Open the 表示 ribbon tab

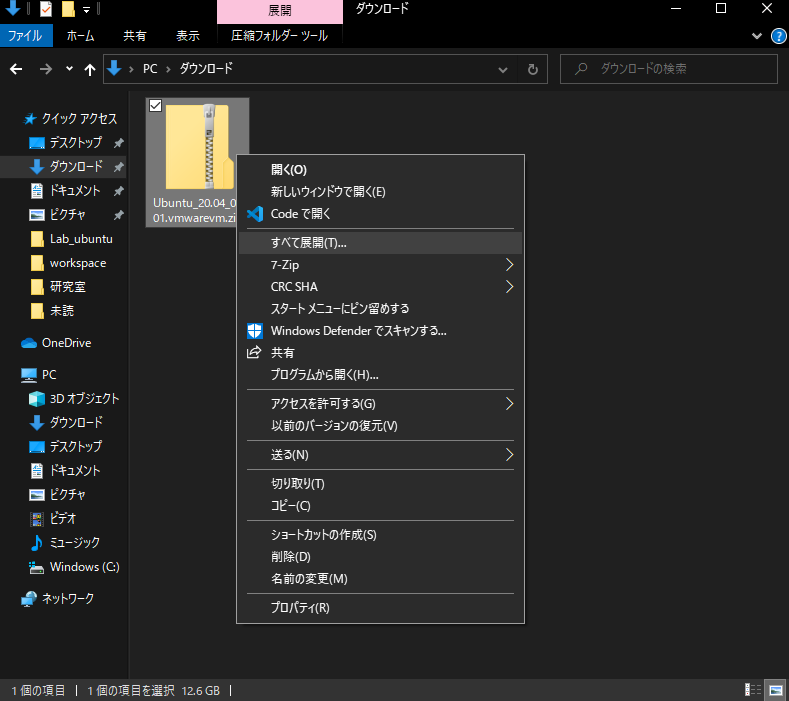click(188, 36)
